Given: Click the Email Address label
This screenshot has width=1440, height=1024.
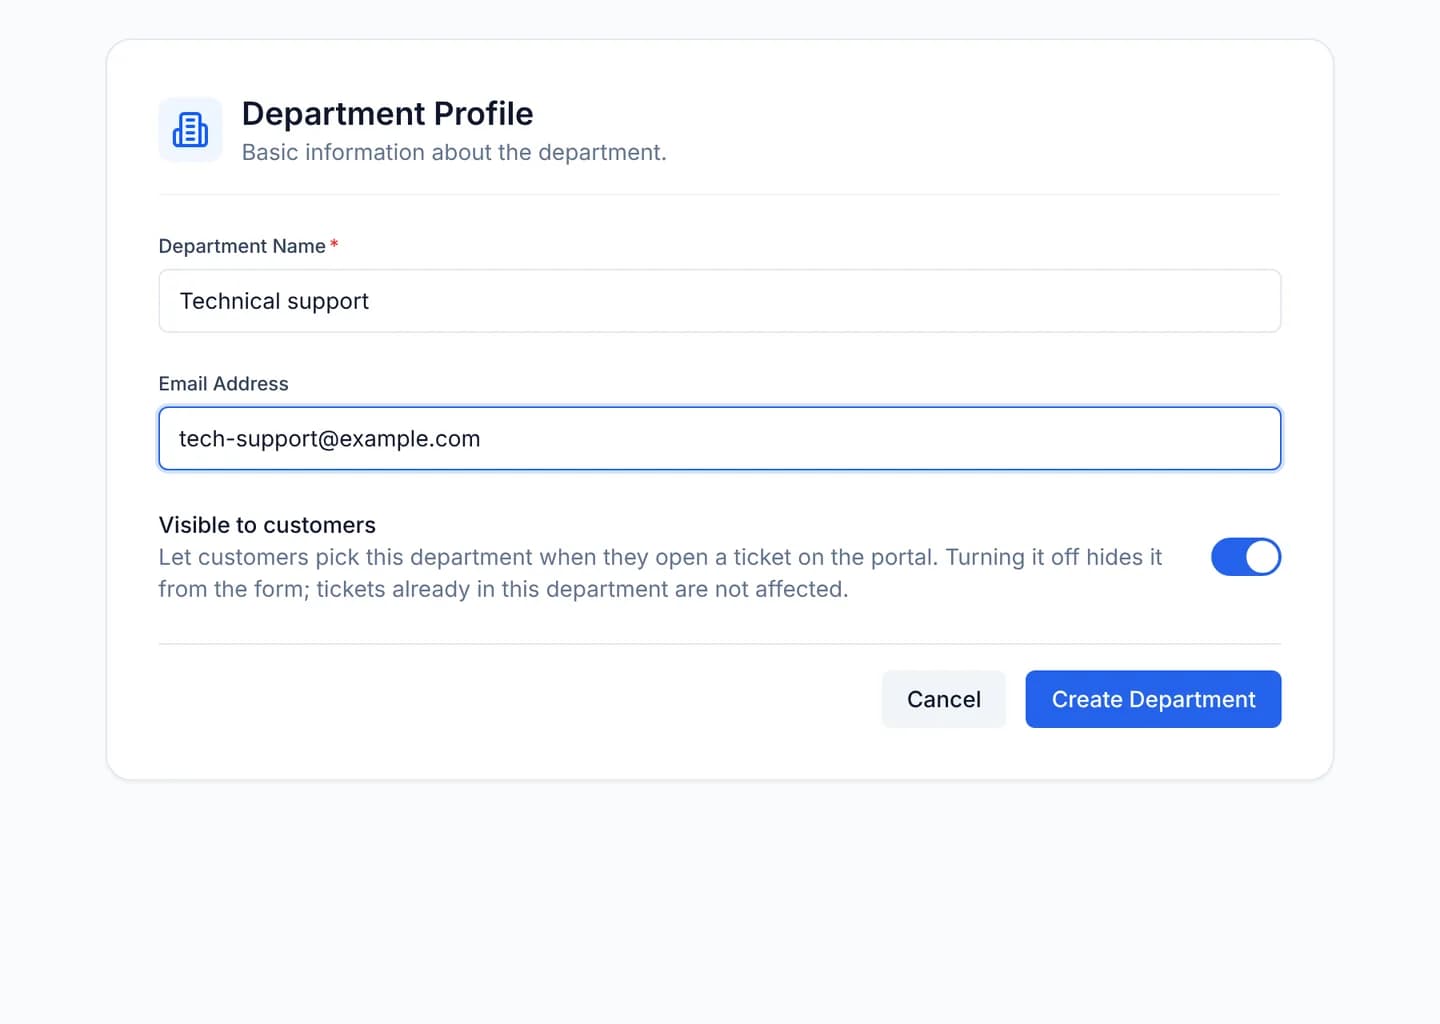Looking at the screenshot, I should coord(223,384).
